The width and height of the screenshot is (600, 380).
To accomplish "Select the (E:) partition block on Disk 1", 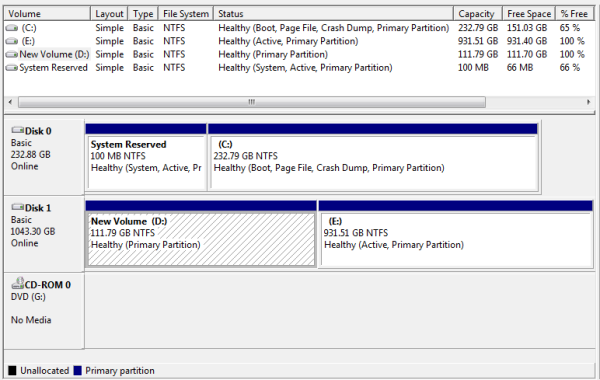I will pos(456,233).
